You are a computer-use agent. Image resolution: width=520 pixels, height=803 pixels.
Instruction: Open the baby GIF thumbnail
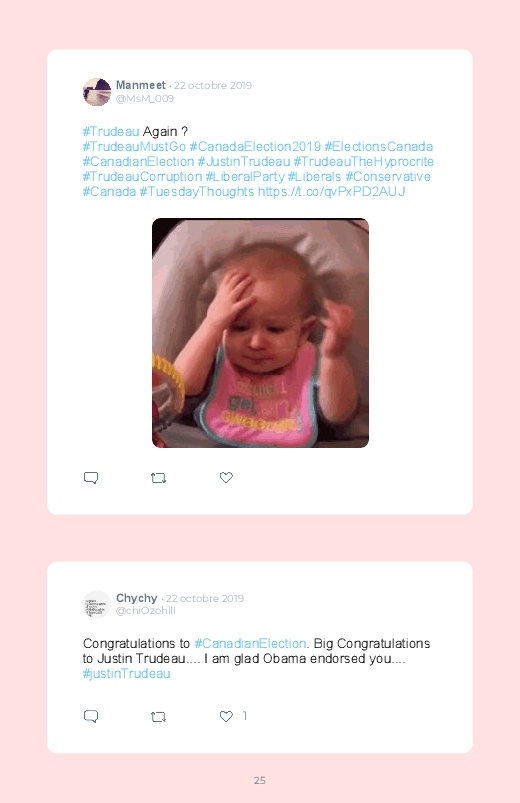[260, 333]
